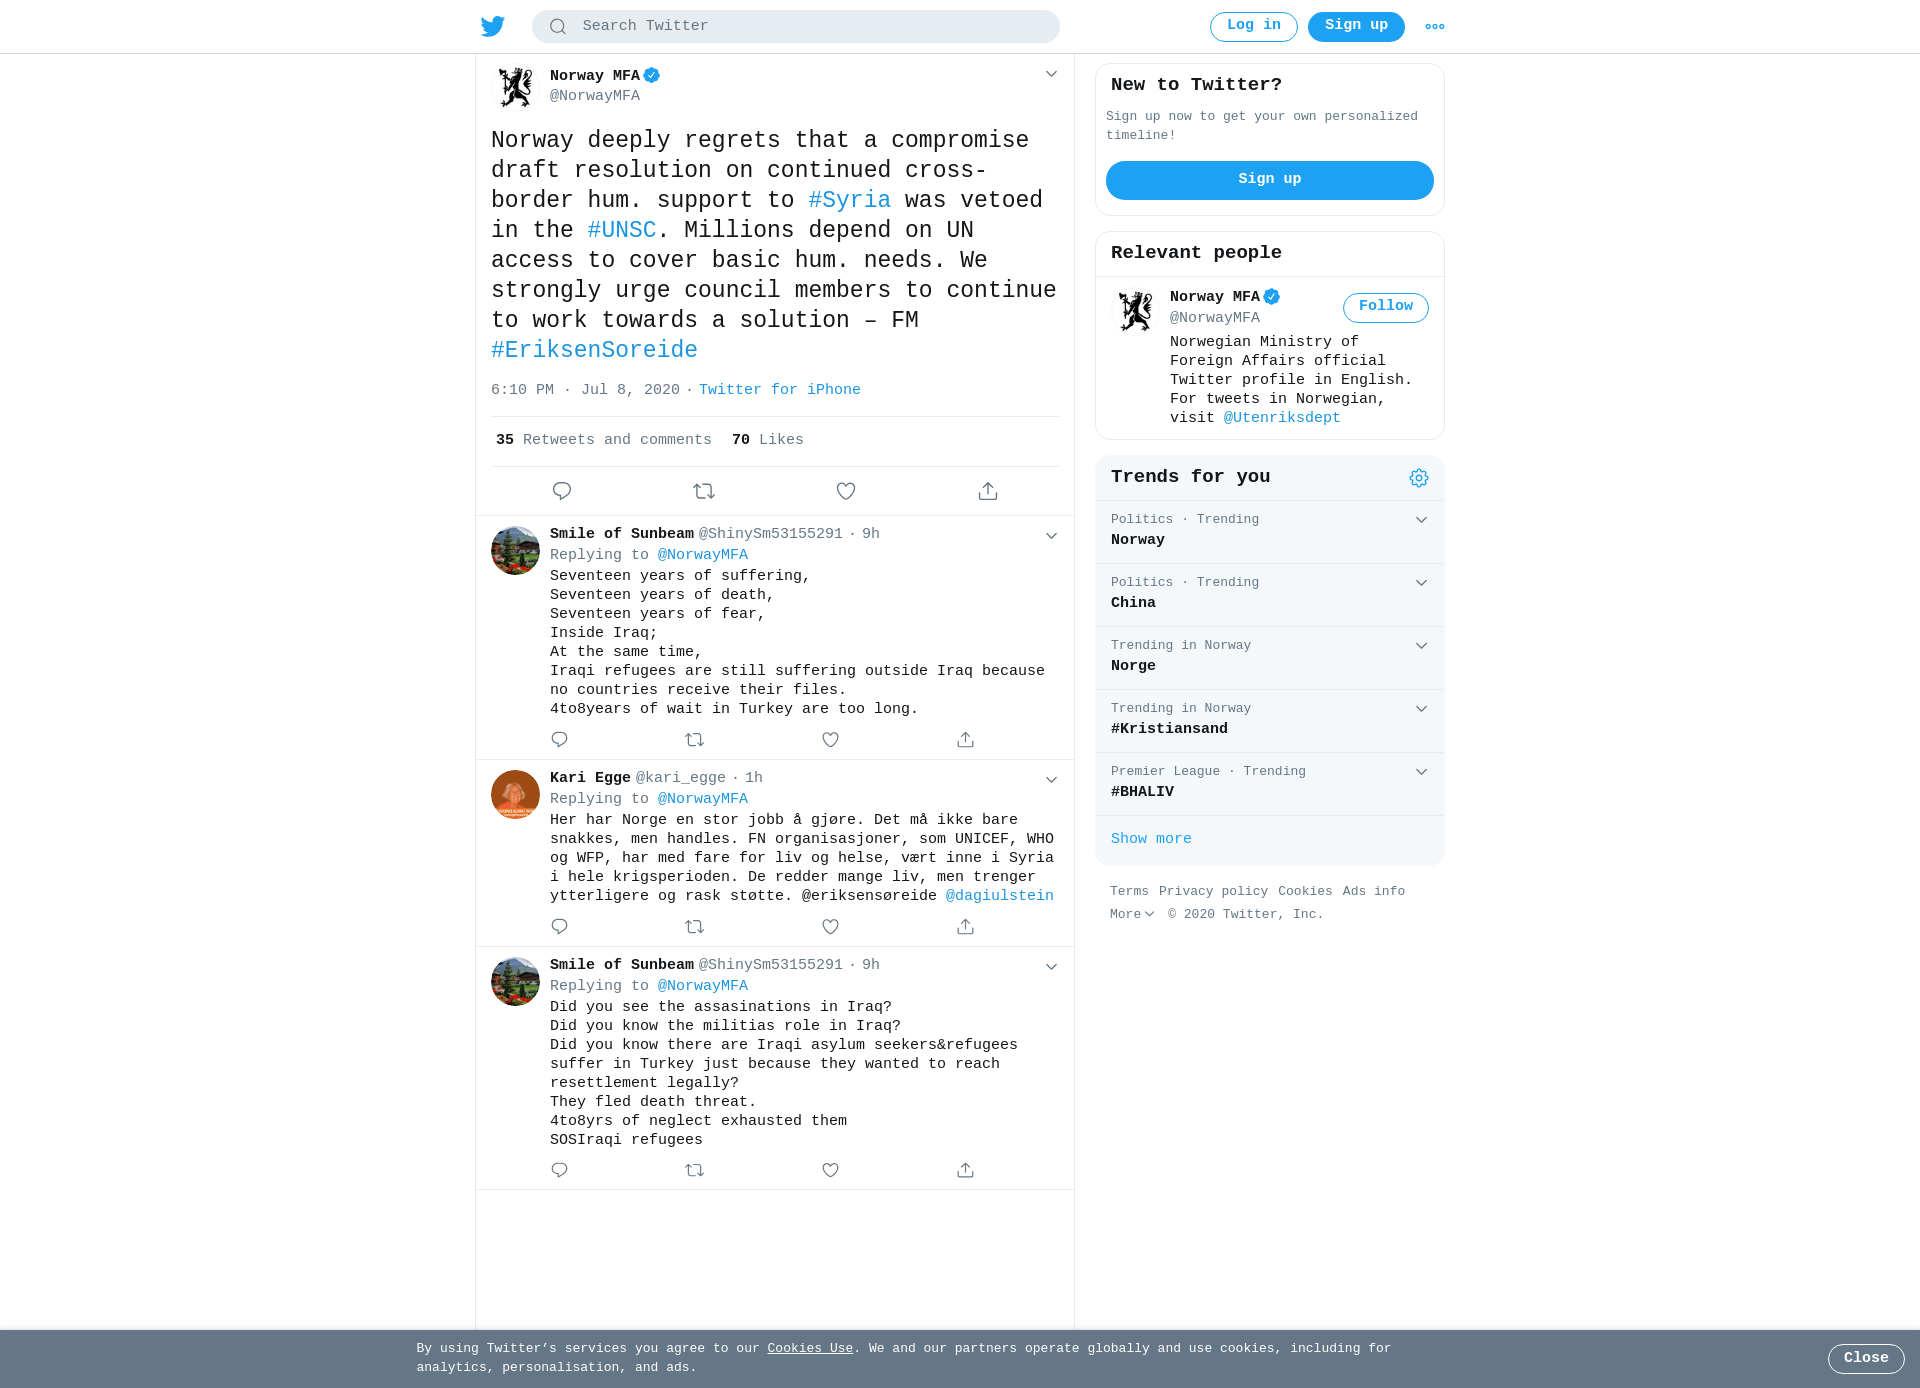Screen dimensions: 1920x1388
Task: Focus the Search Twitter field
Action: pos(796,27)
